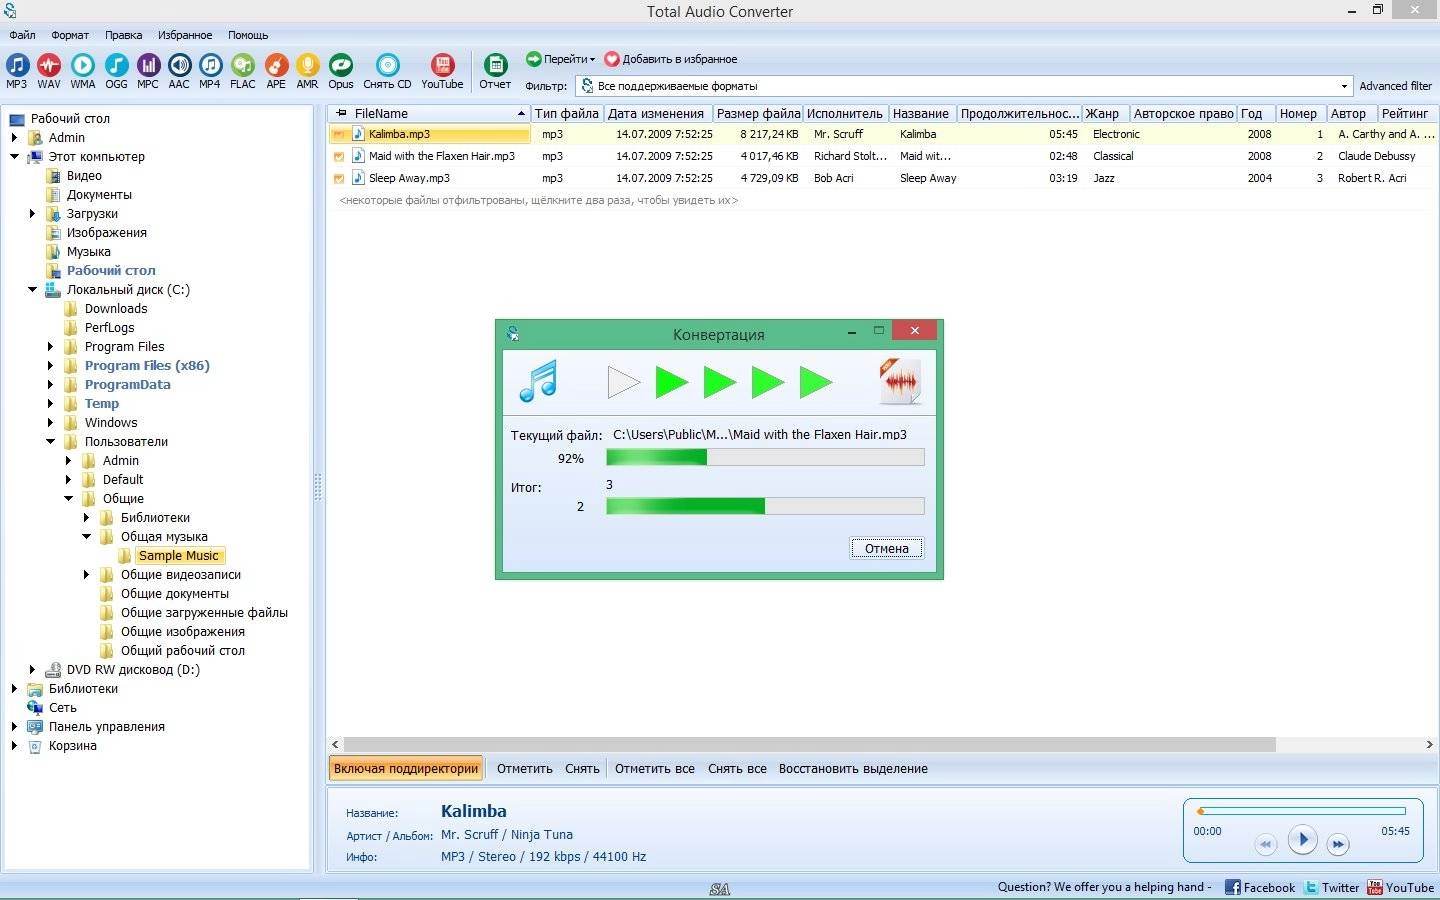Viewport: 1440px width, 900px height.
Task: Collapse the Этот компьютер node
Action: click(15, 157)
